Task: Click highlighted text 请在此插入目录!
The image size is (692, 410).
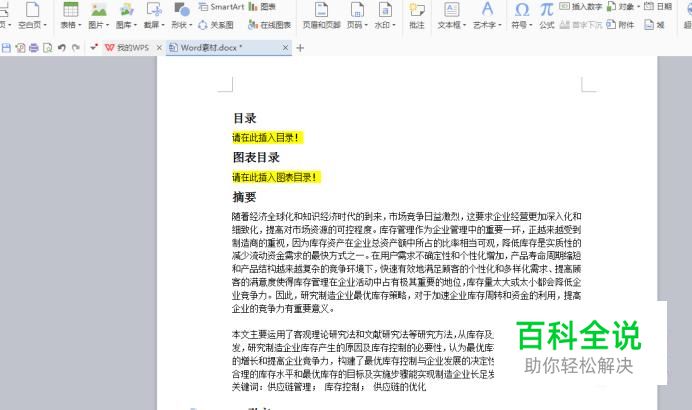Action: (266, 138)
